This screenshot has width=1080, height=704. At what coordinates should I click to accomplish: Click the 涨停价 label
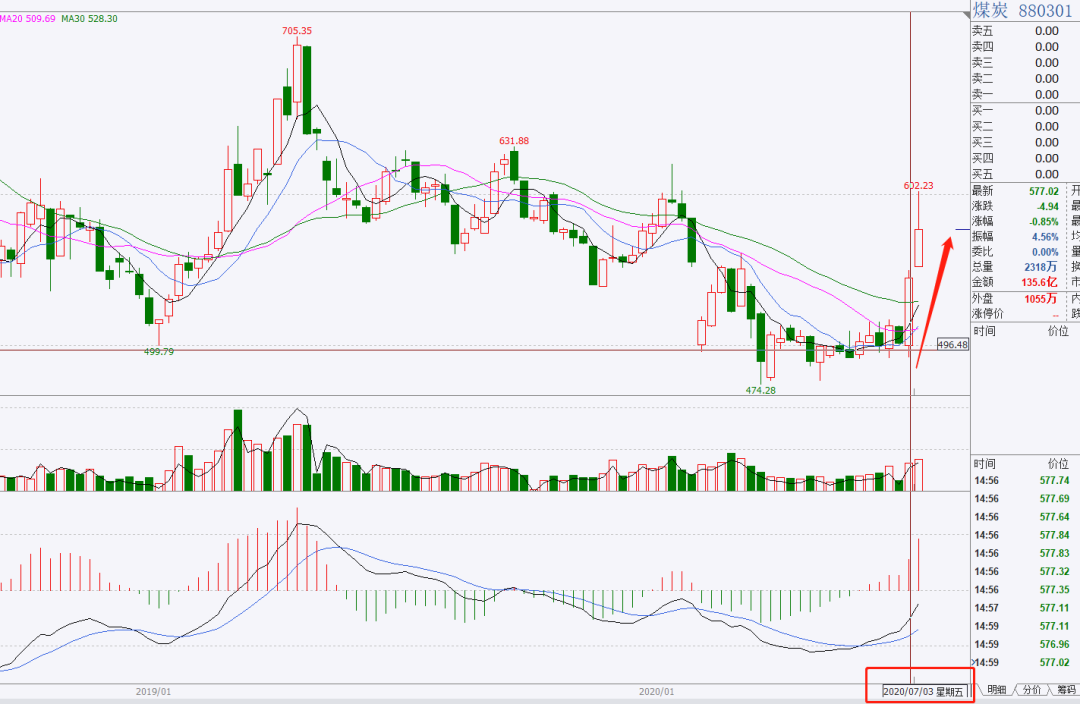tap(988, 314)
